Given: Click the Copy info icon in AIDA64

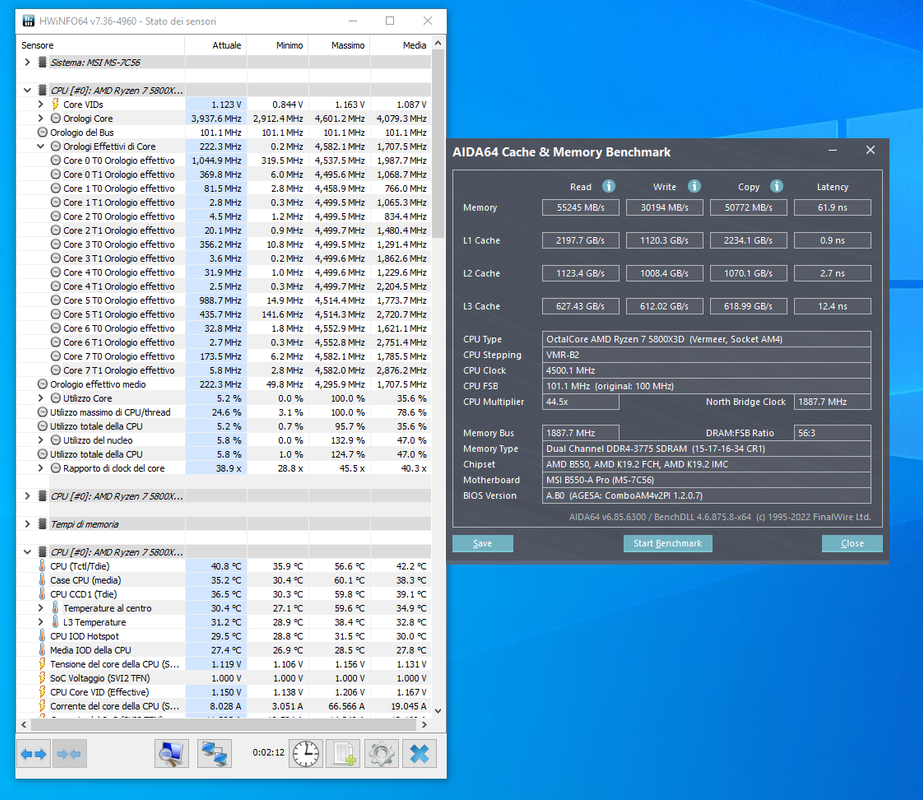Looking at the screenshot, I should coord(777,186).
